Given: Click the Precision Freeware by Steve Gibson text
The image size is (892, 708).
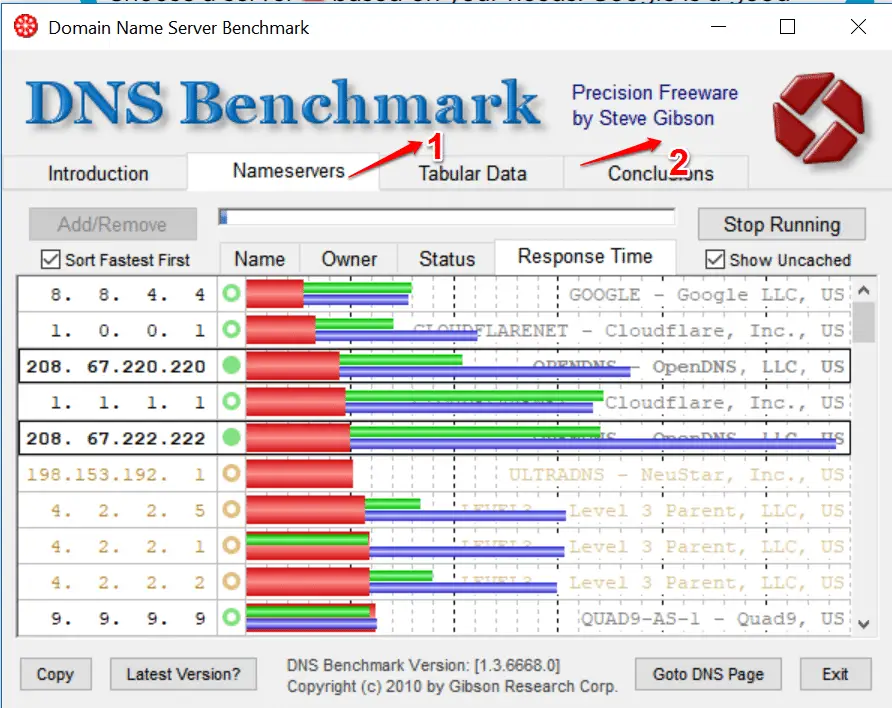Looking at the screenshot, I should (x=655, y=105).
